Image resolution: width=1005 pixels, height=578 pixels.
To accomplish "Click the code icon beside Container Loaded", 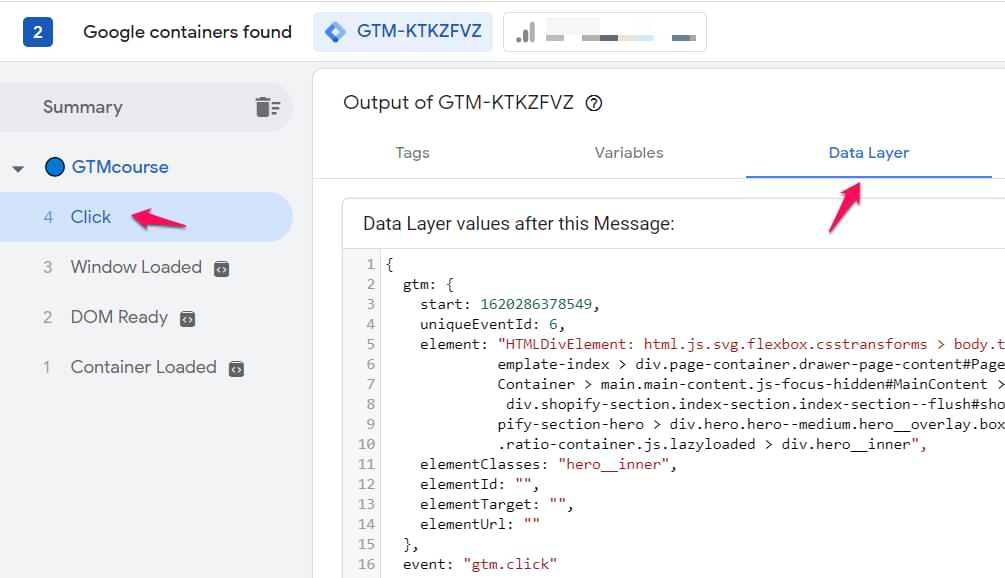I will tap(236, 369).
